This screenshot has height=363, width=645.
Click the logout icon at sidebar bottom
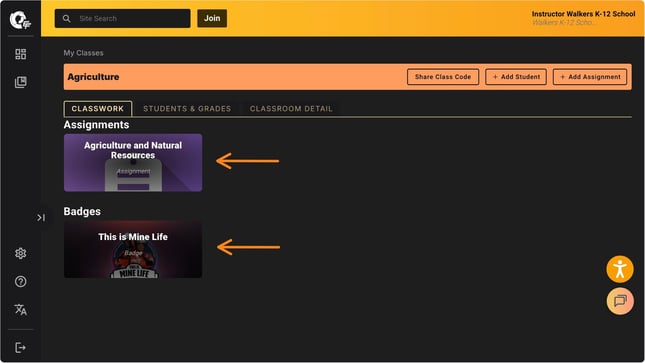pyautogui.click(x=21, y=348)
